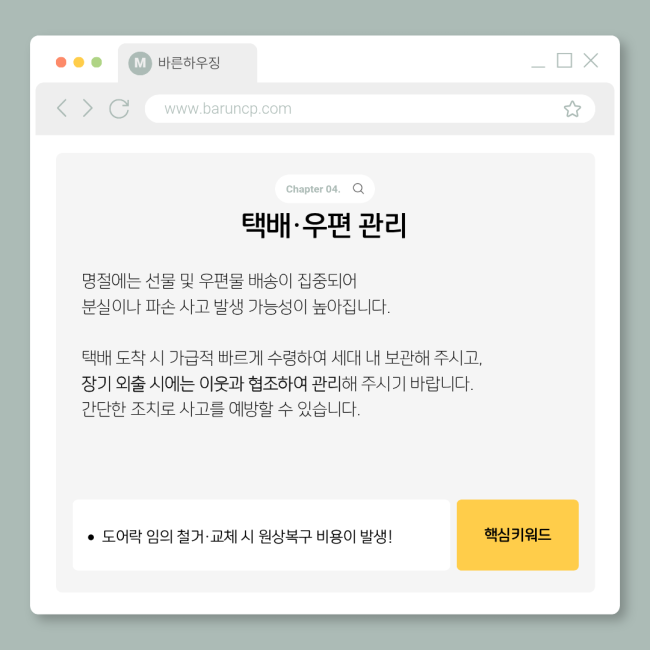Bookmark page using the star icon
650x650 pixels.
(x=572, y=109)
